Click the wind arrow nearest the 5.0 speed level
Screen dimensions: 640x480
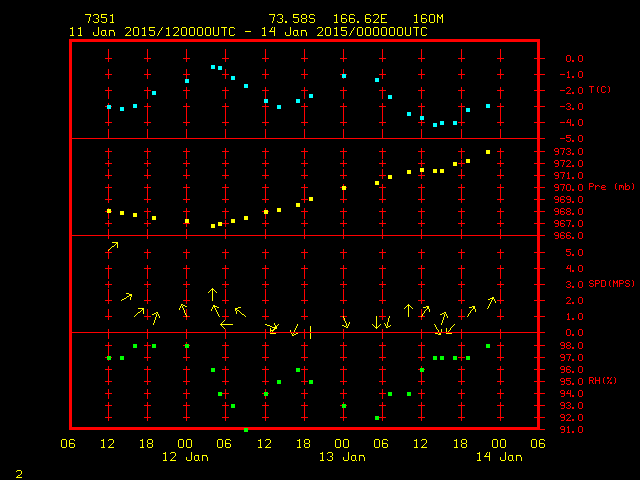coord(113,246)
